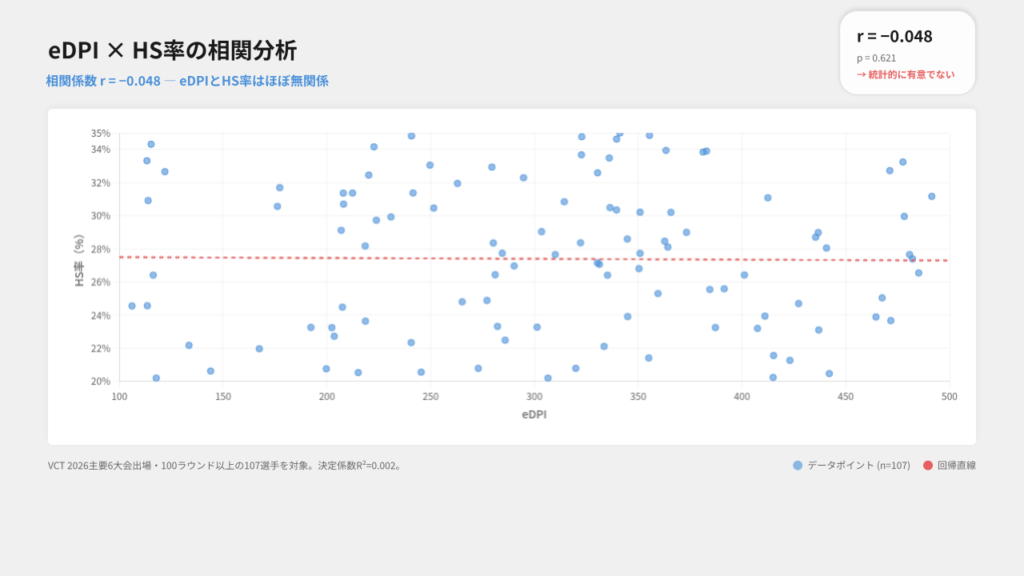Click the bold r = −0.048 in the stat card

tap(894, 36)
